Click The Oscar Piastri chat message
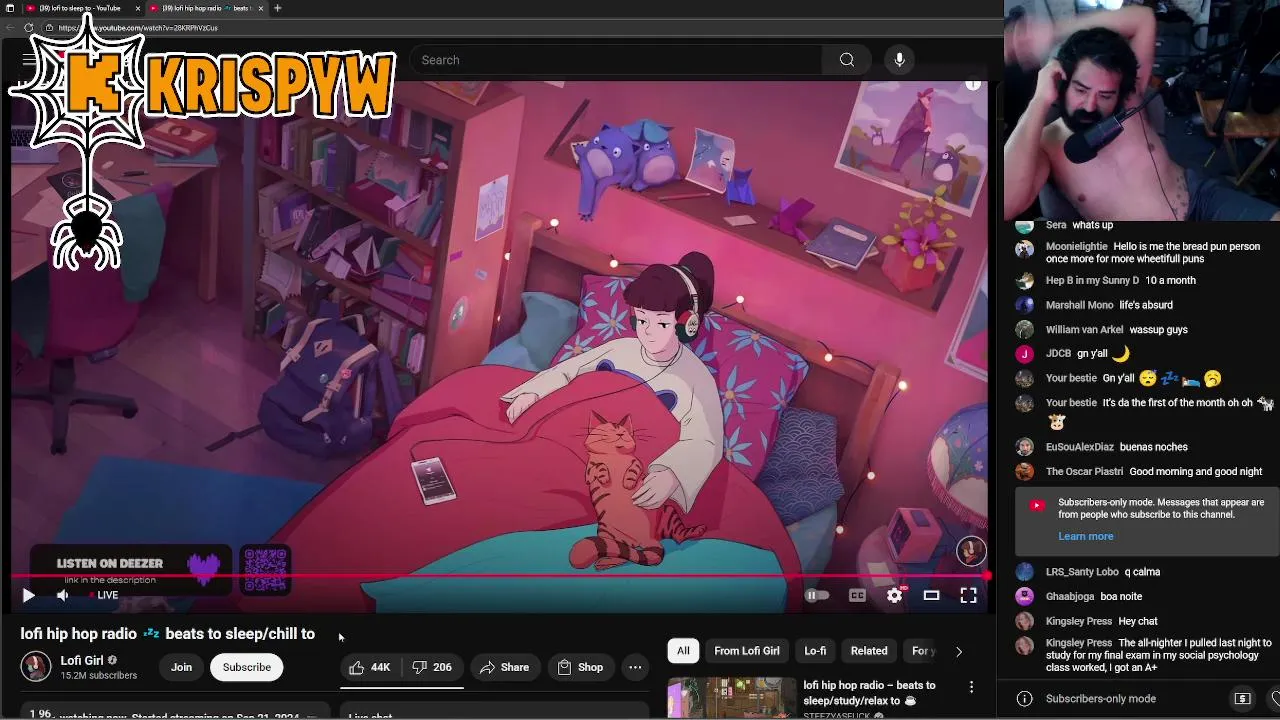Viewport: 1280px width, 720px height. 1195,471
